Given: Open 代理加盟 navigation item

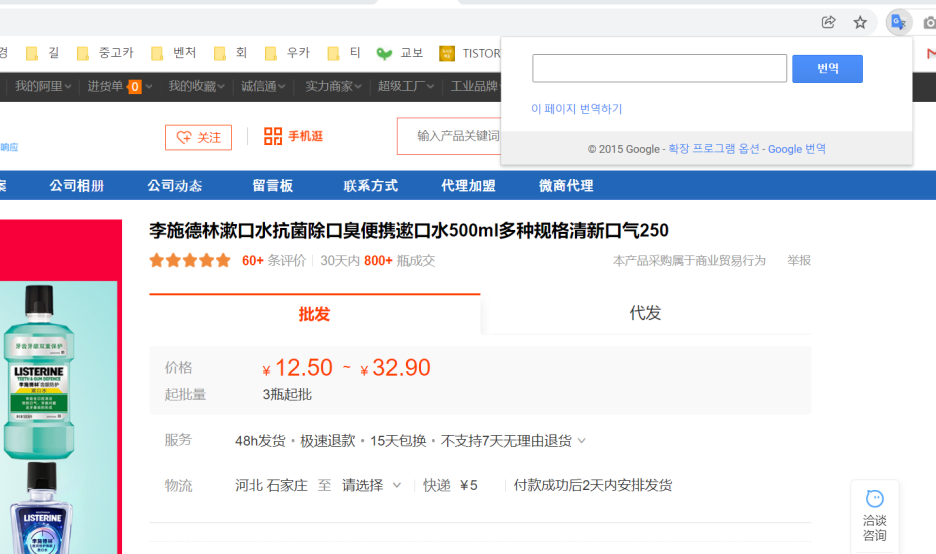Looking at the screenshot, I should click(468, 186).
